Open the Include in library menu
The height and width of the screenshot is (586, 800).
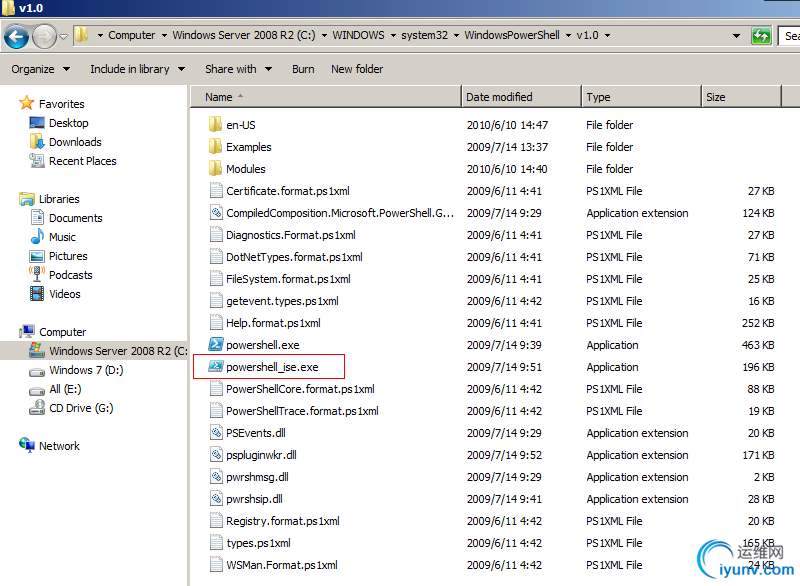pos(137,69)
